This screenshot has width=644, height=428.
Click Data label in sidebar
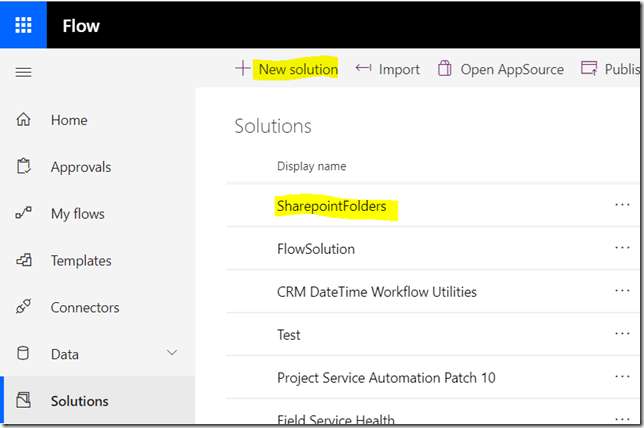(64, 354)
